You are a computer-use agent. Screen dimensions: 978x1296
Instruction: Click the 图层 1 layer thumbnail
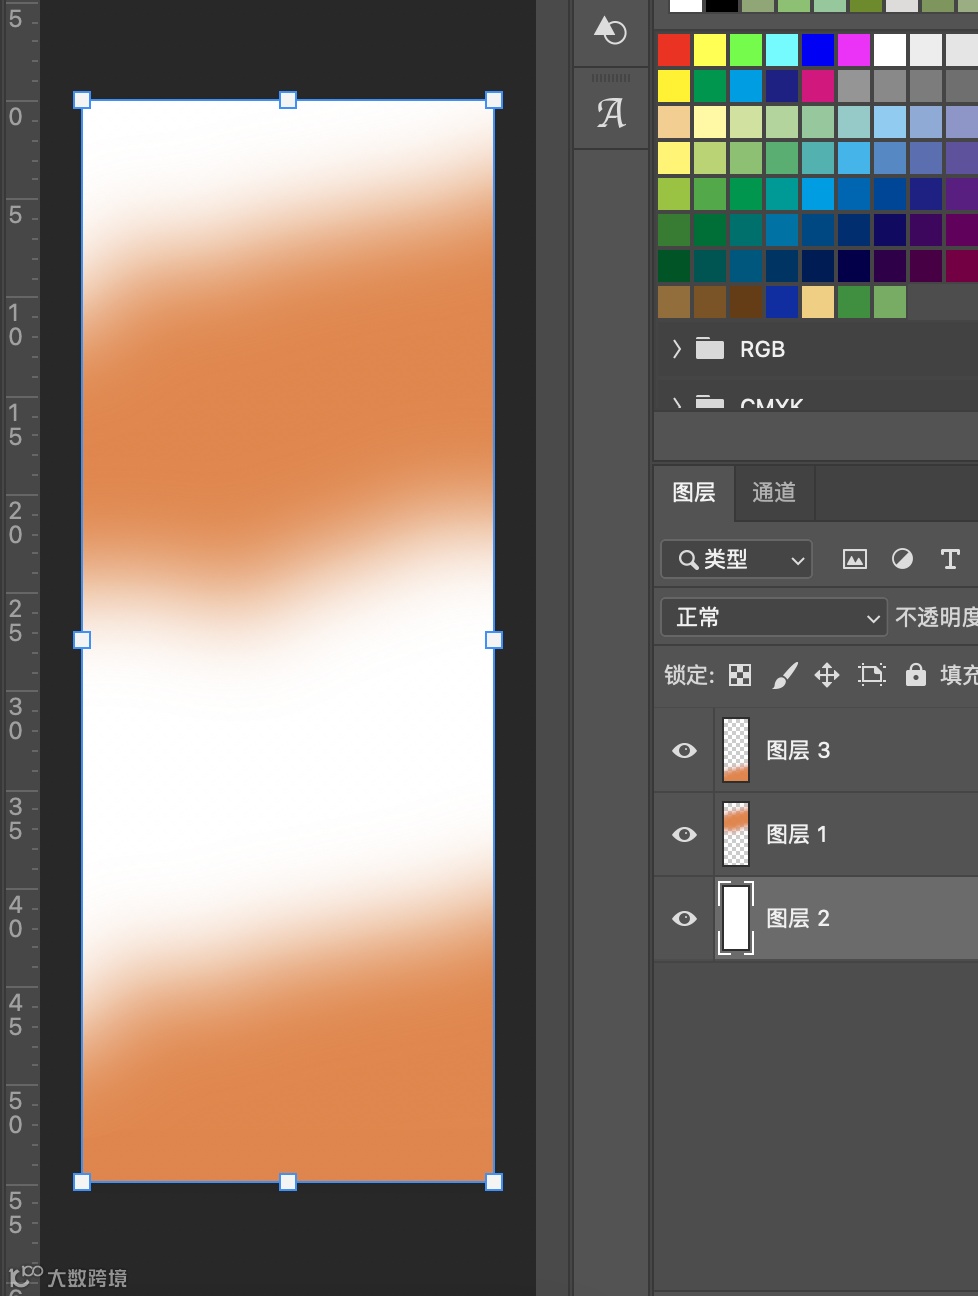tap(736, 835)
